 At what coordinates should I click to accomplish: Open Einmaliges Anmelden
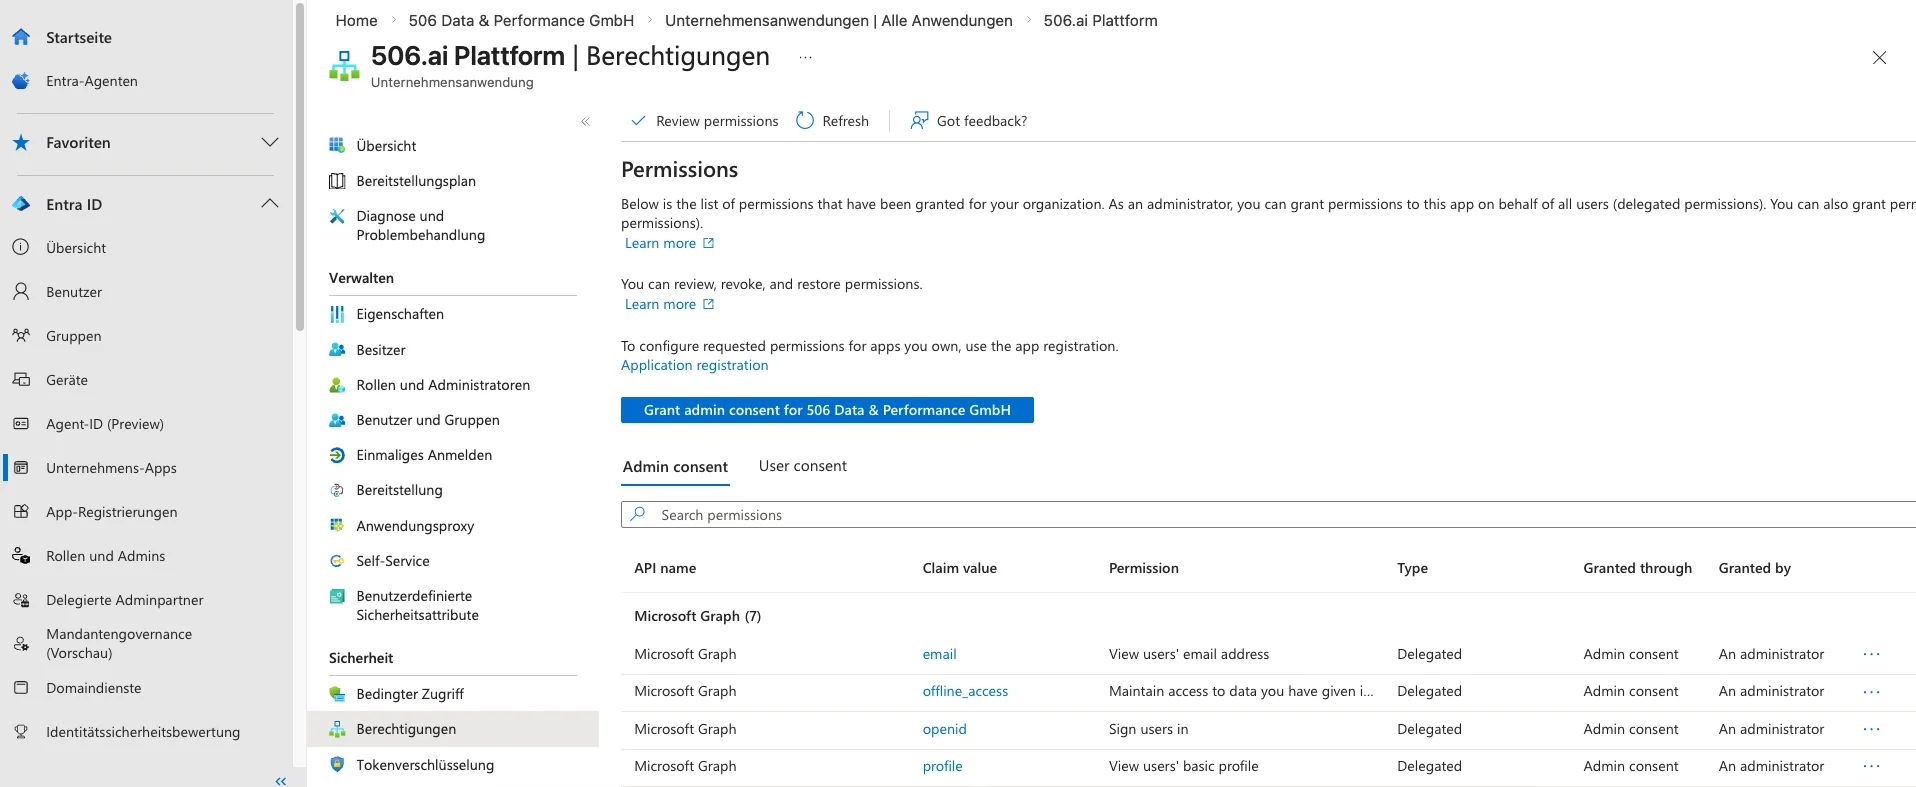424,455
